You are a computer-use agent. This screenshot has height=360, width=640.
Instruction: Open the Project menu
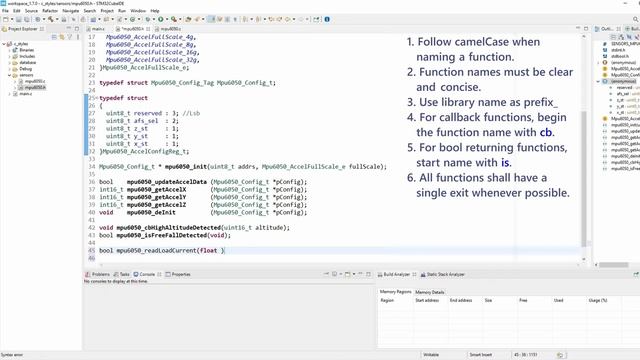point(107,11)
